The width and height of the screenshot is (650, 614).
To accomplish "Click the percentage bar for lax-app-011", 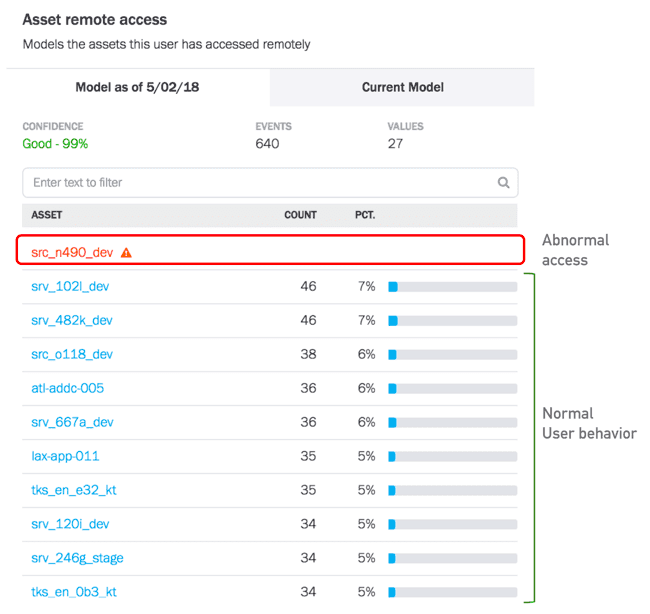I will point(453,456).
